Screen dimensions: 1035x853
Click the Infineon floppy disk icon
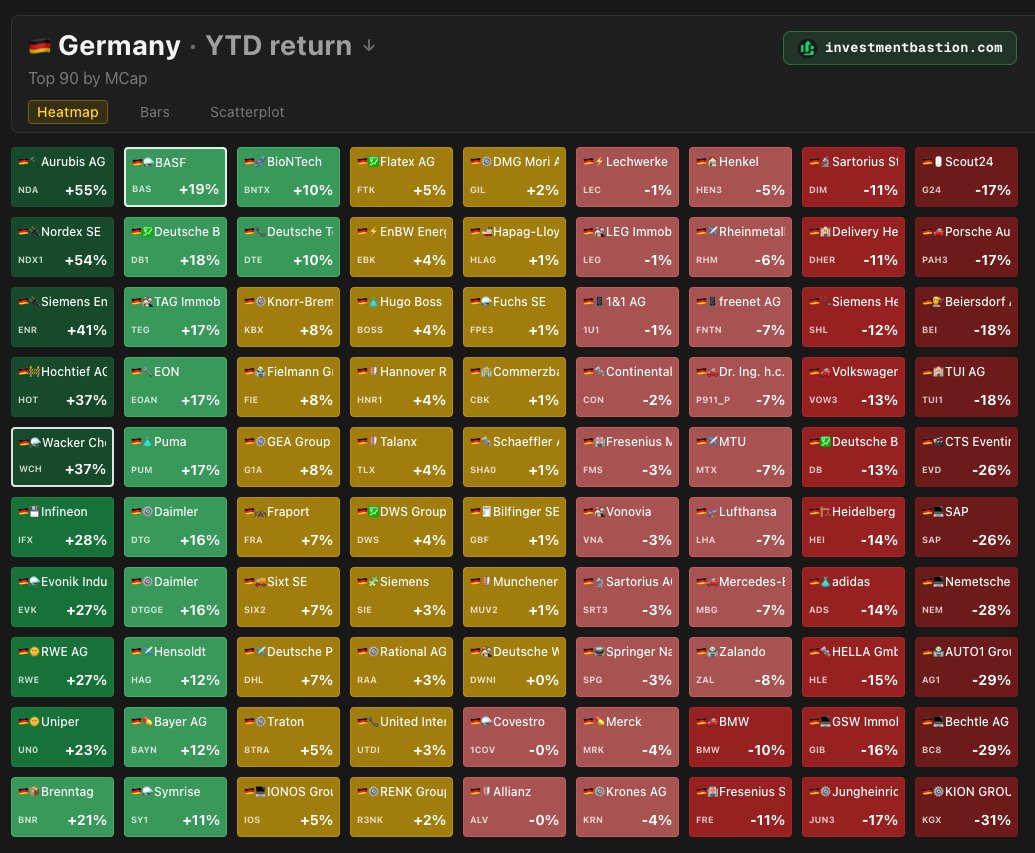point(35,512)
